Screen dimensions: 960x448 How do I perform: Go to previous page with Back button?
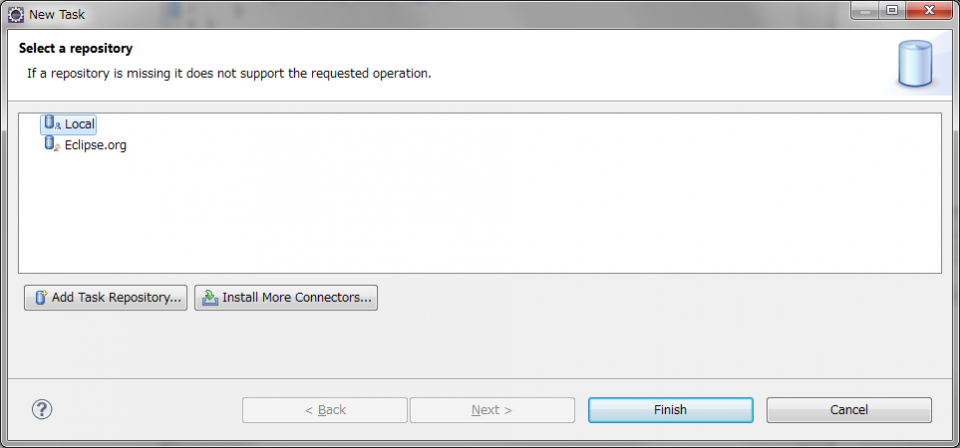pos(325,410)
